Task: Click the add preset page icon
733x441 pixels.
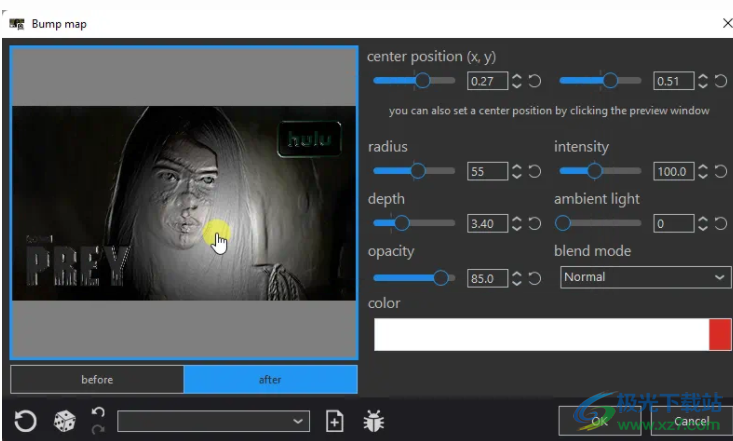Action: pyautogui.click(x=334, y=421)
